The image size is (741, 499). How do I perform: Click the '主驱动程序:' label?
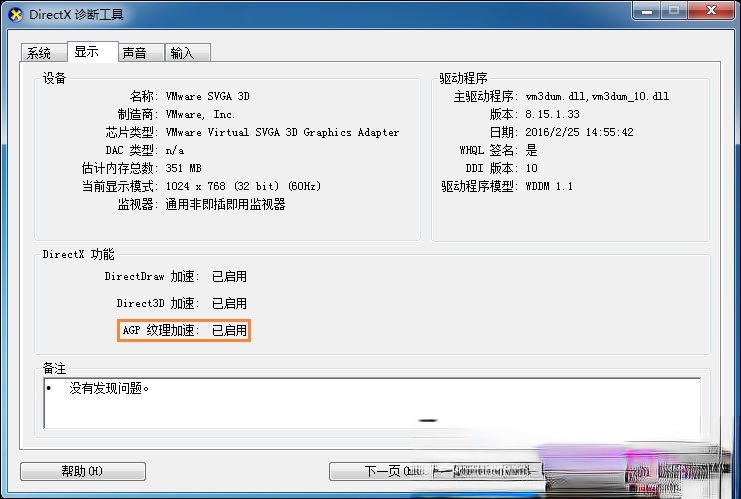(486, 96)
